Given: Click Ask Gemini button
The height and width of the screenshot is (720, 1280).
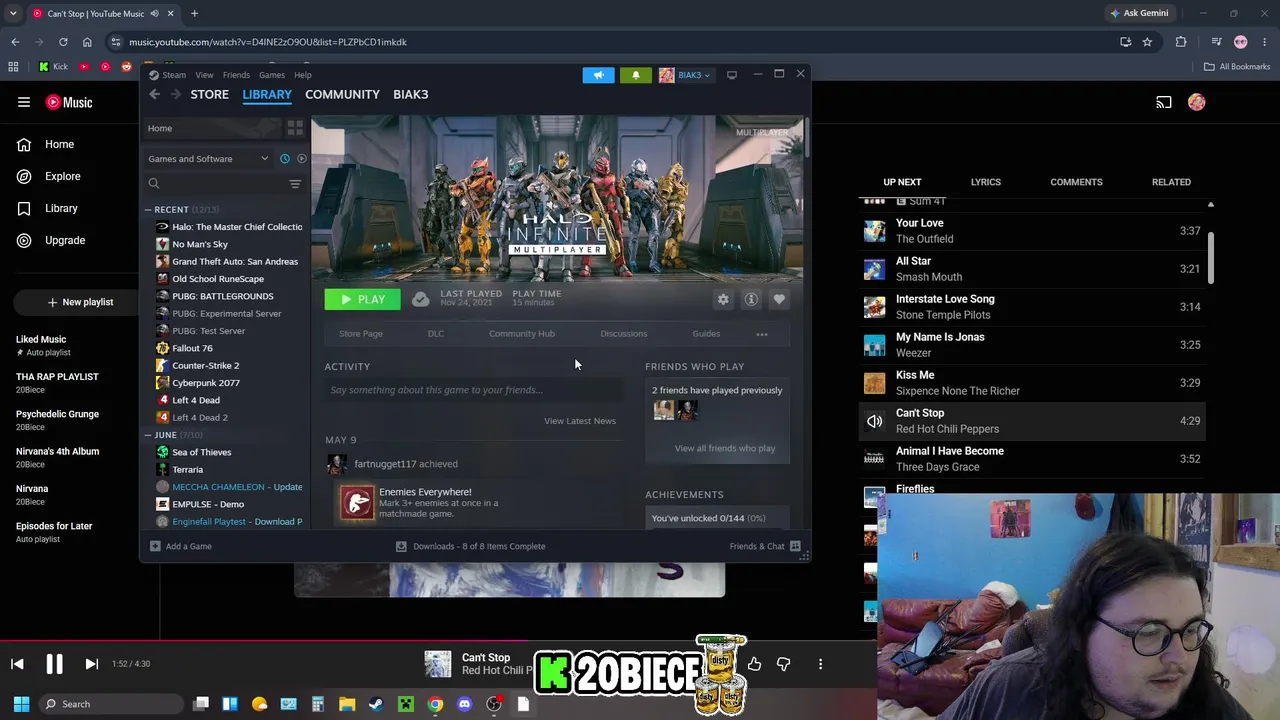Looking at the screenshot, I should (1139, 13).
